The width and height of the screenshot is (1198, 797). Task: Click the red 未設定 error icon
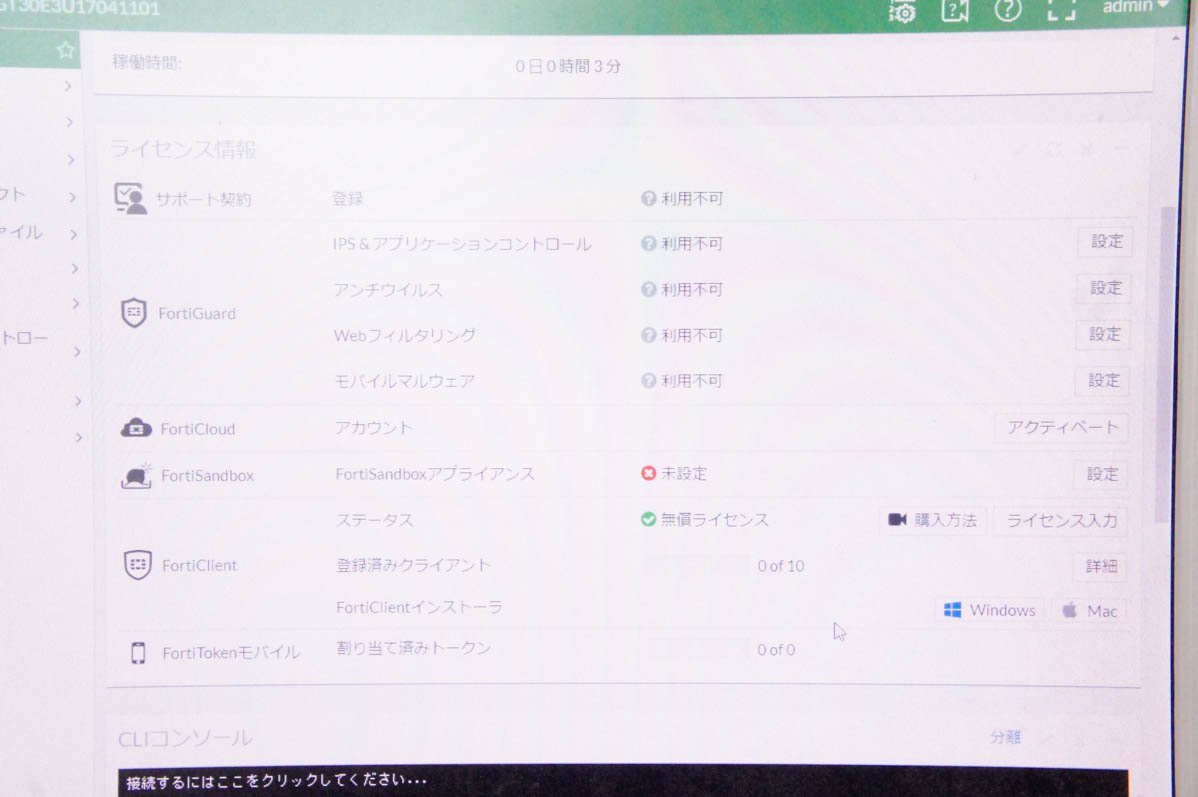[649, 474]
